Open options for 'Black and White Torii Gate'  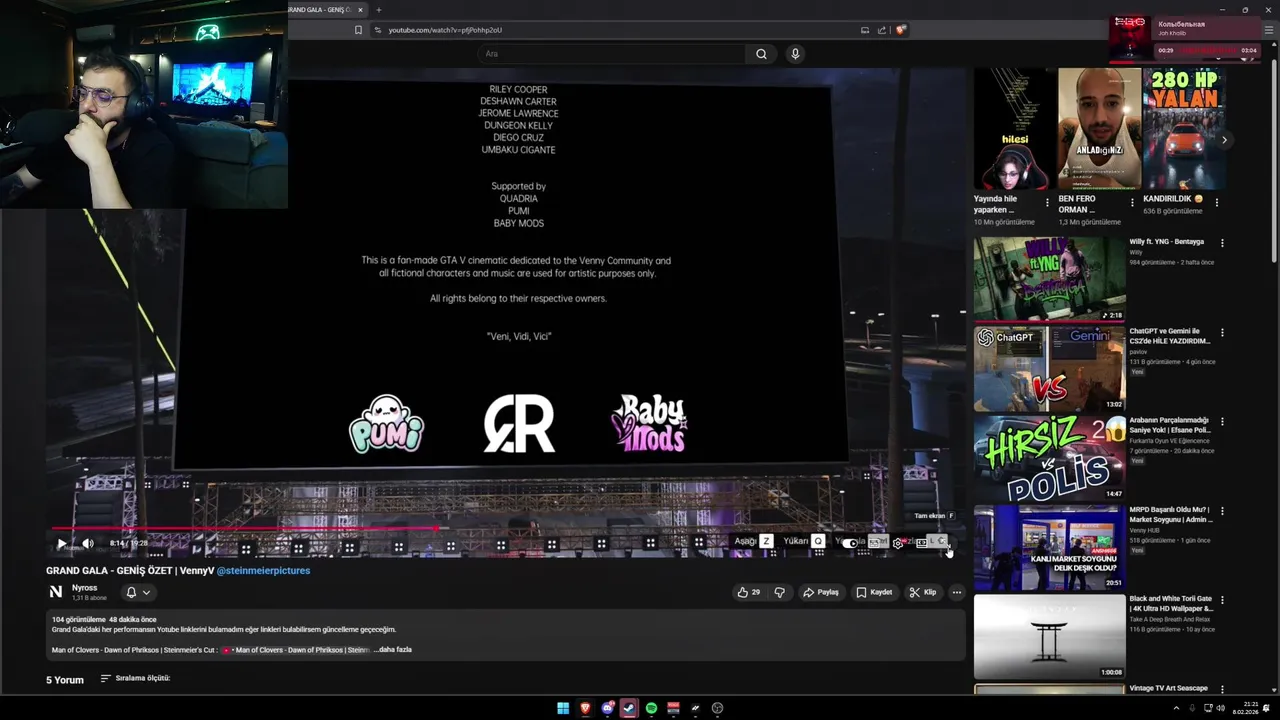click(x=1222, y=600)
